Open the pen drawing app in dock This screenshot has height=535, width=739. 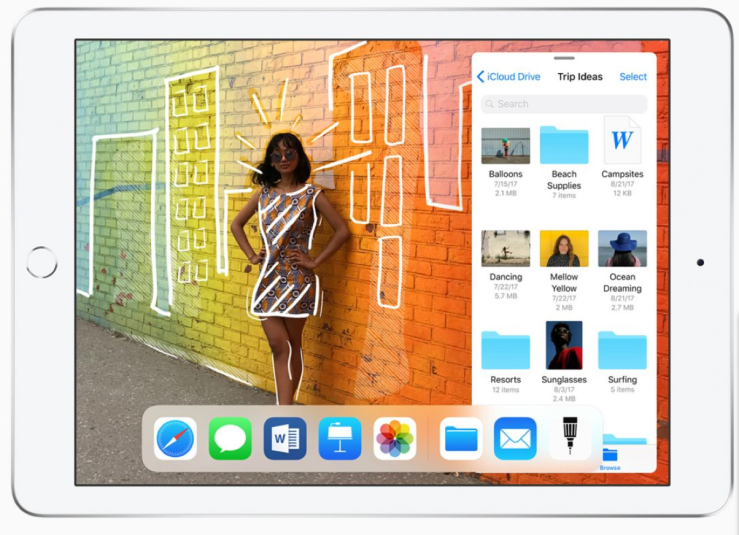click(x=570, y=436)
